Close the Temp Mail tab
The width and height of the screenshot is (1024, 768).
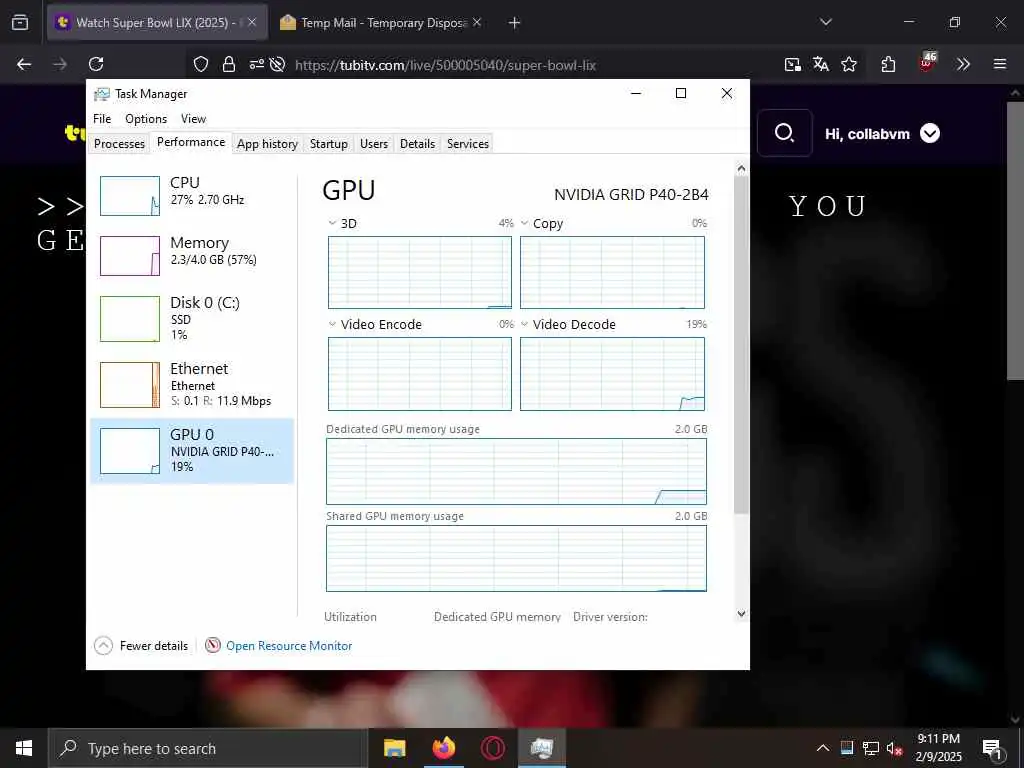477,22
